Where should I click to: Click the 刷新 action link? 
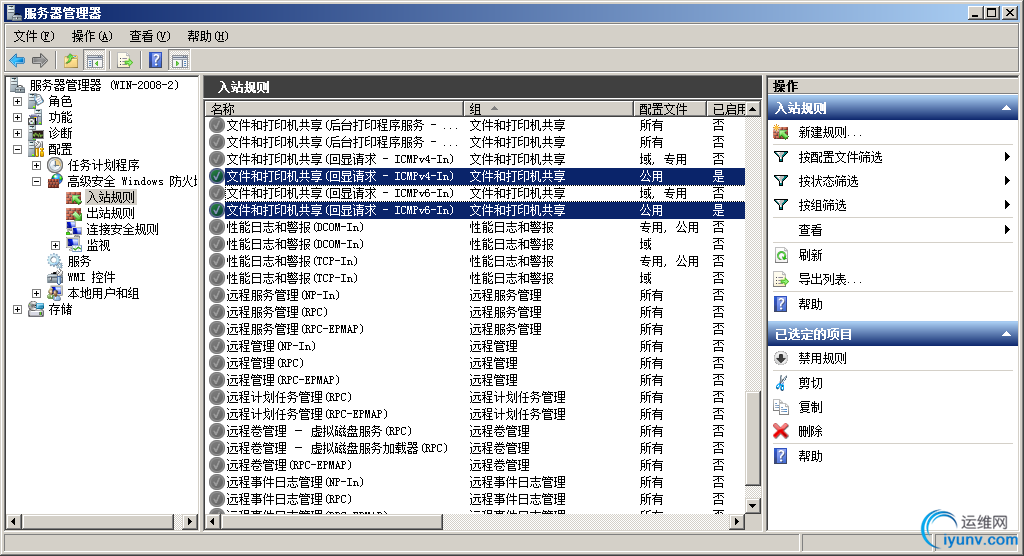click(x=810, y=255)
